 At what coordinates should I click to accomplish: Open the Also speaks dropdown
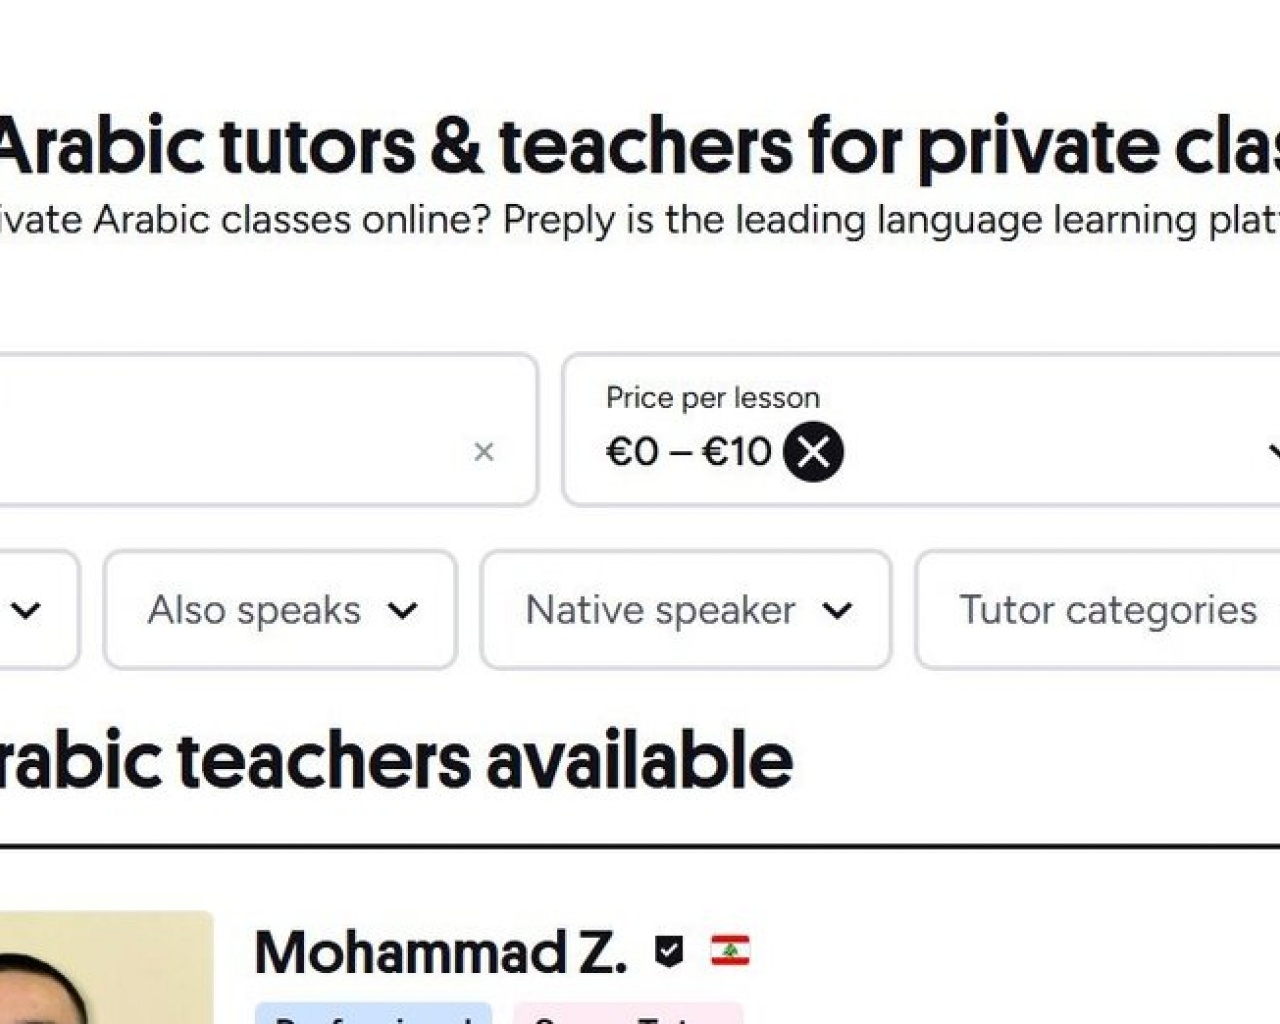(x=254, y=610)
